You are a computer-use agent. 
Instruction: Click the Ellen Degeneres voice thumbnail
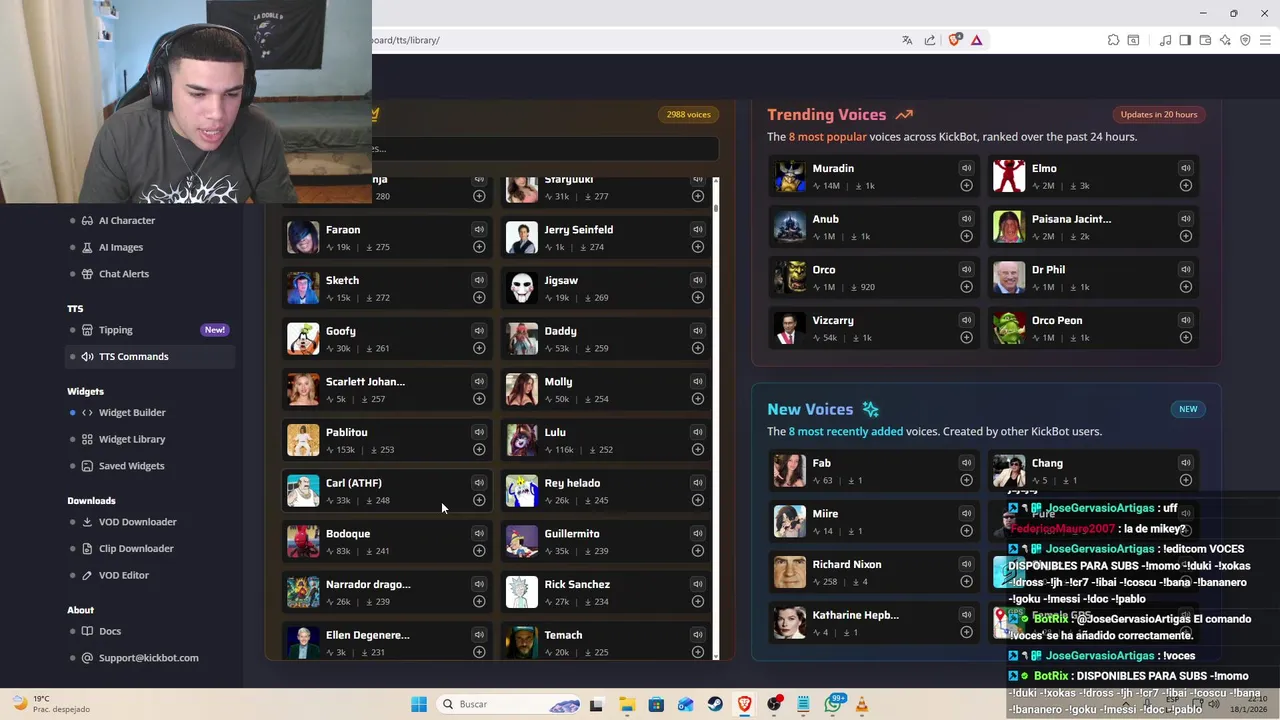pos(303,642)
